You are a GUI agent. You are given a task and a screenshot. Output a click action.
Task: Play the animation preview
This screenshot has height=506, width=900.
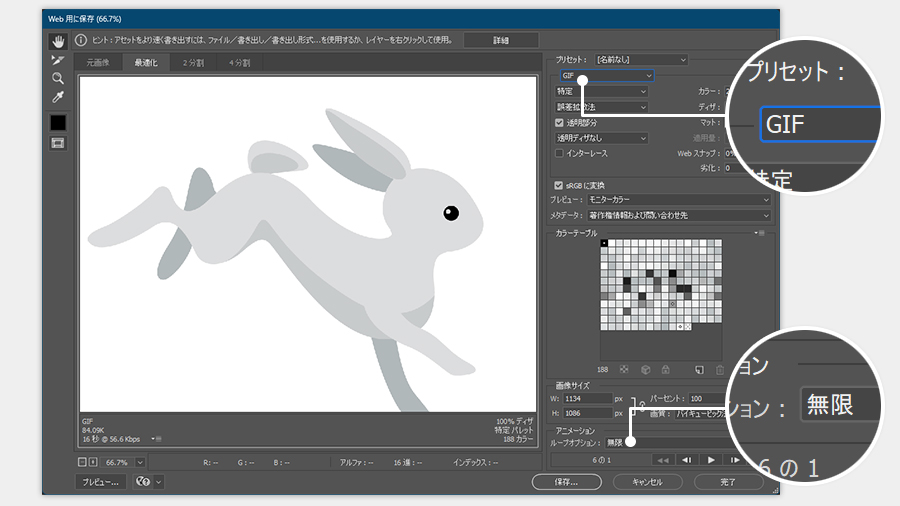point(711,460)
